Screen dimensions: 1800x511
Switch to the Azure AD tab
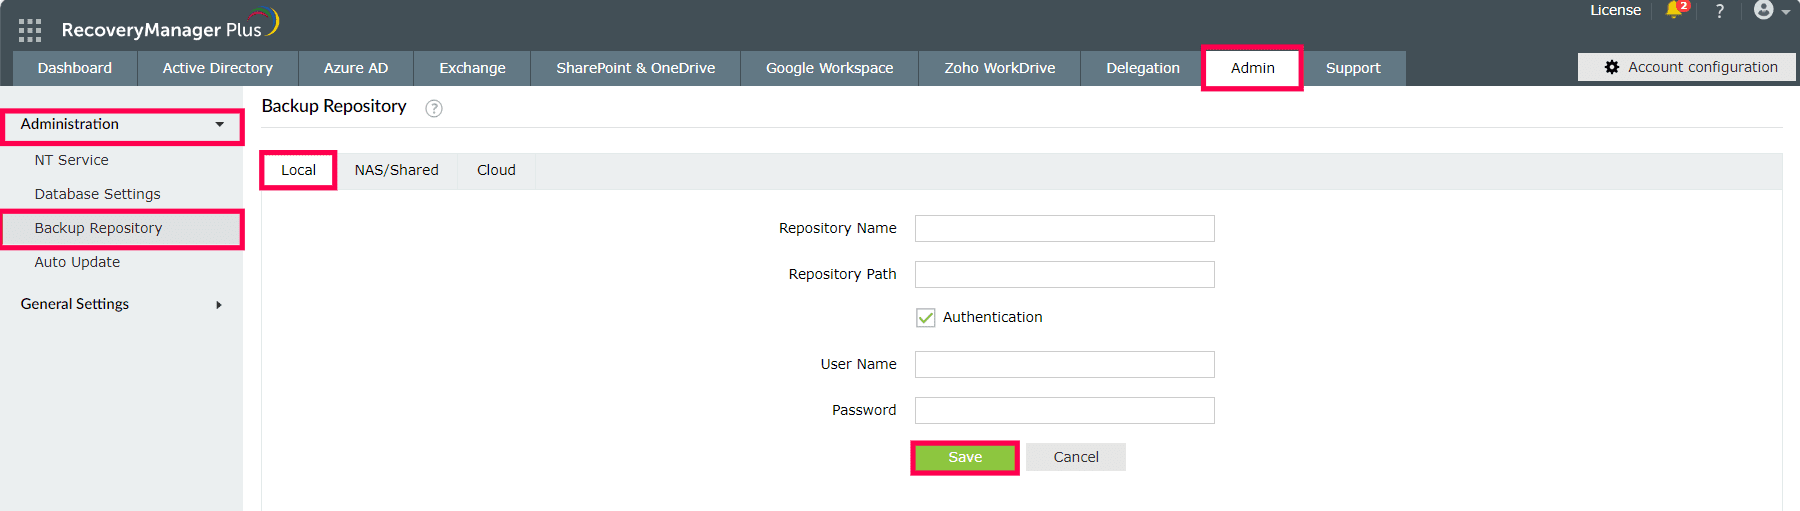point(356,68)
